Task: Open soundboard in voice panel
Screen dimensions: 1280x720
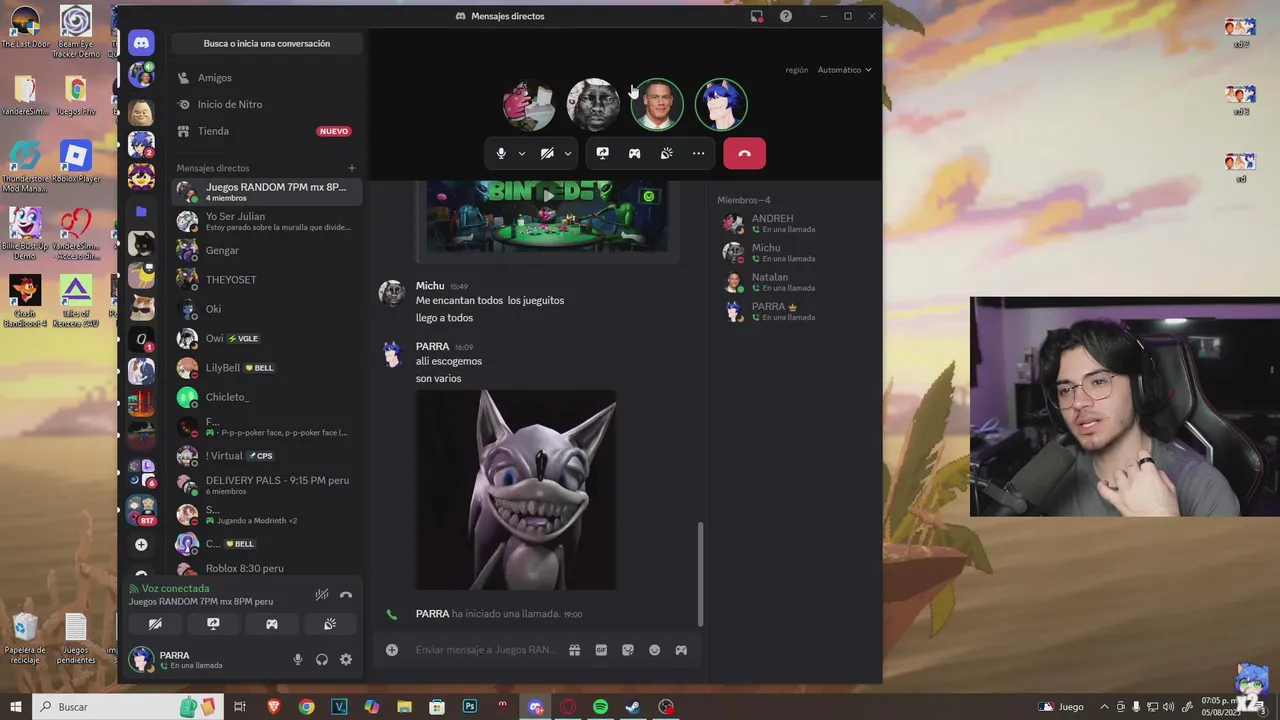Action: pos(329,624)
